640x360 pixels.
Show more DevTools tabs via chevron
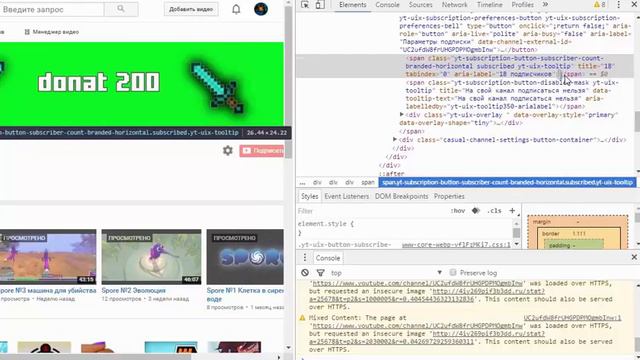(545, 4)
